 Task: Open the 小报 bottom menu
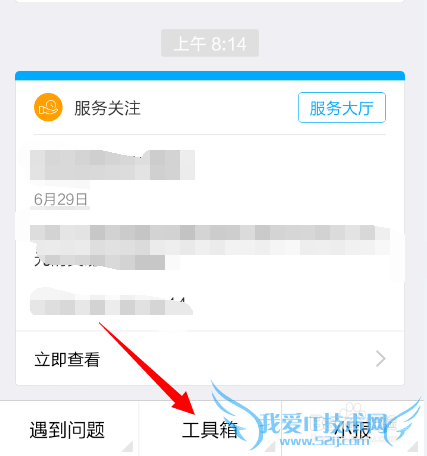point(353,430)
